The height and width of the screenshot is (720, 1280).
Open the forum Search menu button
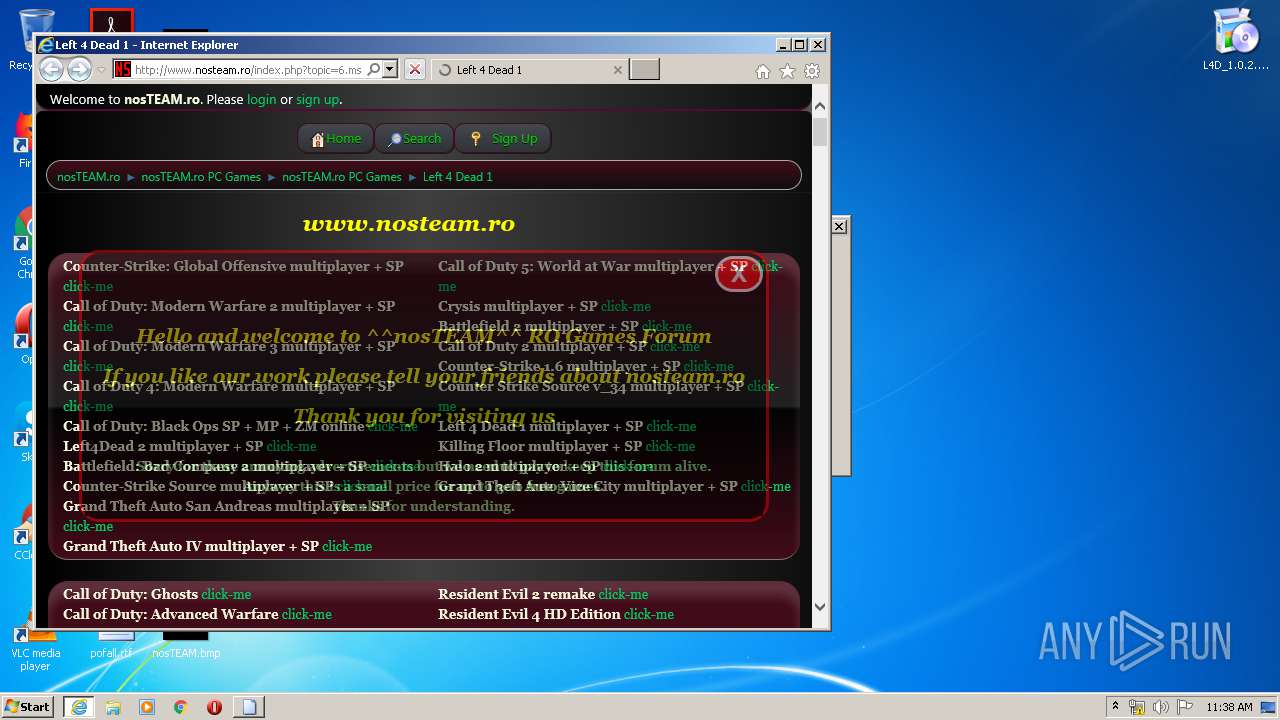point(414,139)
